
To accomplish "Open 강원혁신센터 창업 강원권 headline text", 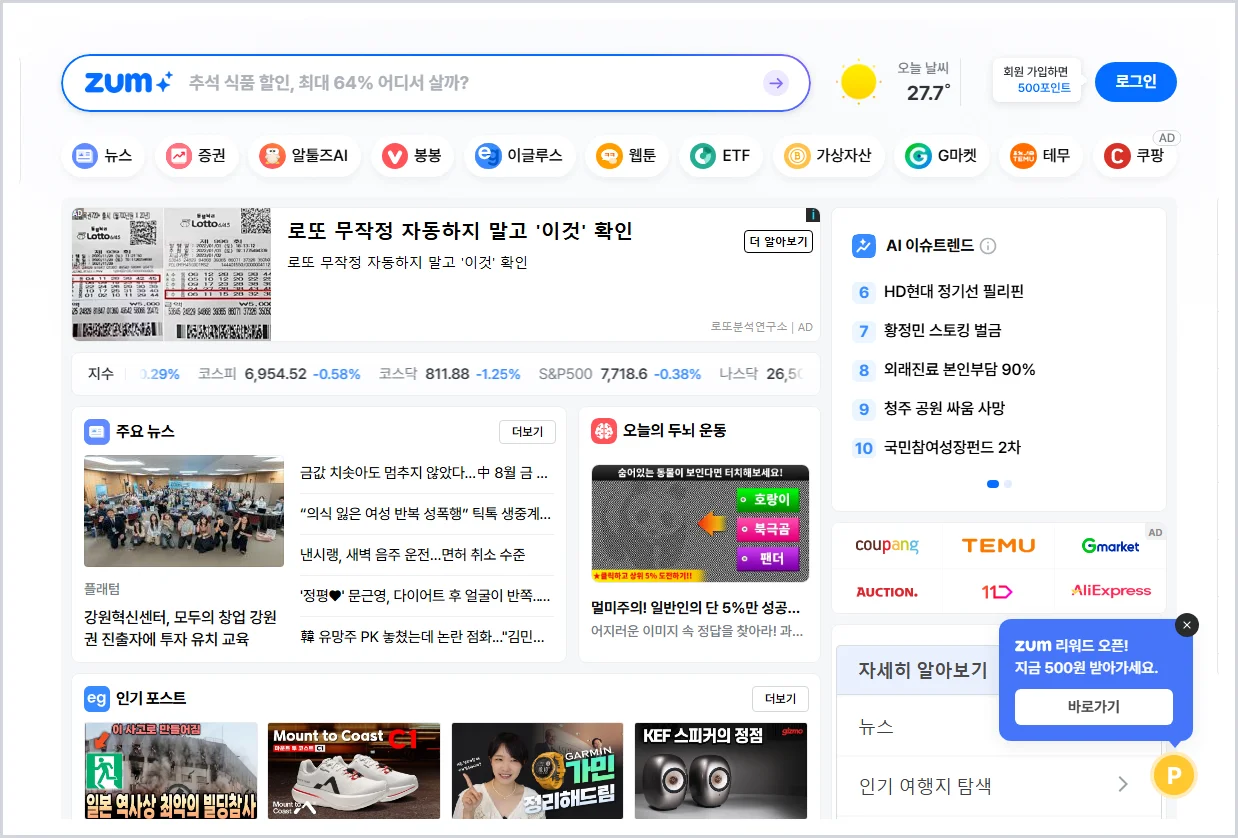I will [x=181, y=627].
